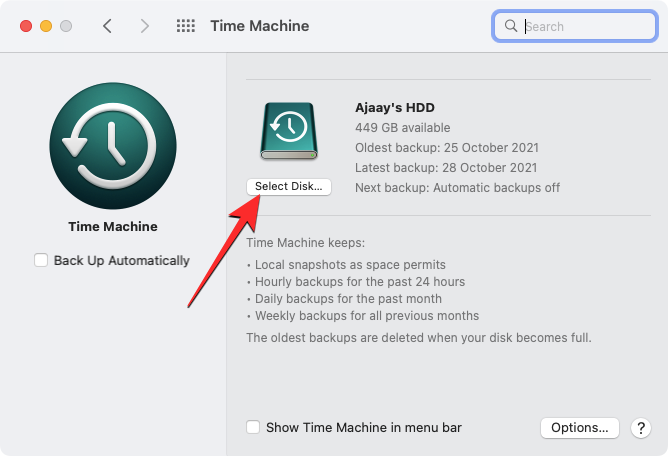
Task: Click the yellow minimize window button
Action: 46,26
